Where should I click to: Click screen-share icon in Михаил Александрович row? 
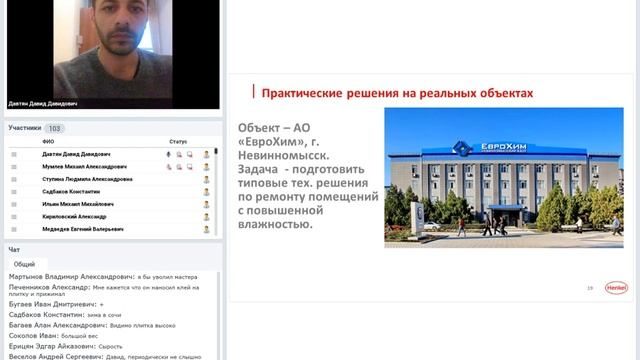[190, 167]
